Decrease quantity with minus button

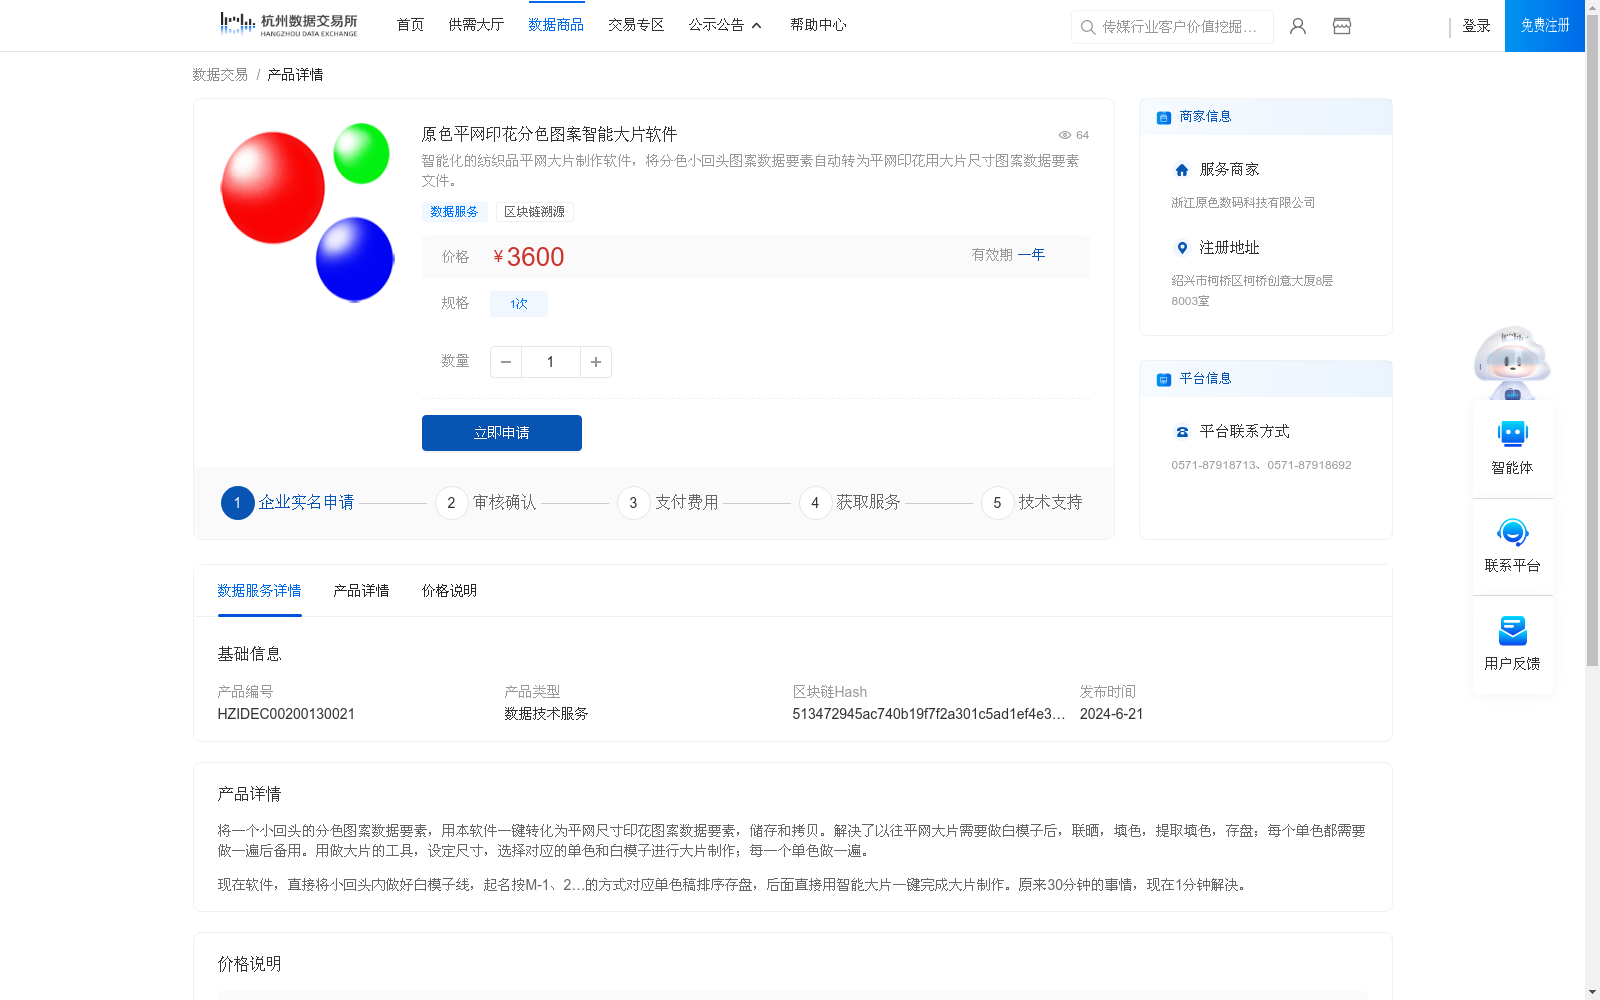click(x=506, y=362)
